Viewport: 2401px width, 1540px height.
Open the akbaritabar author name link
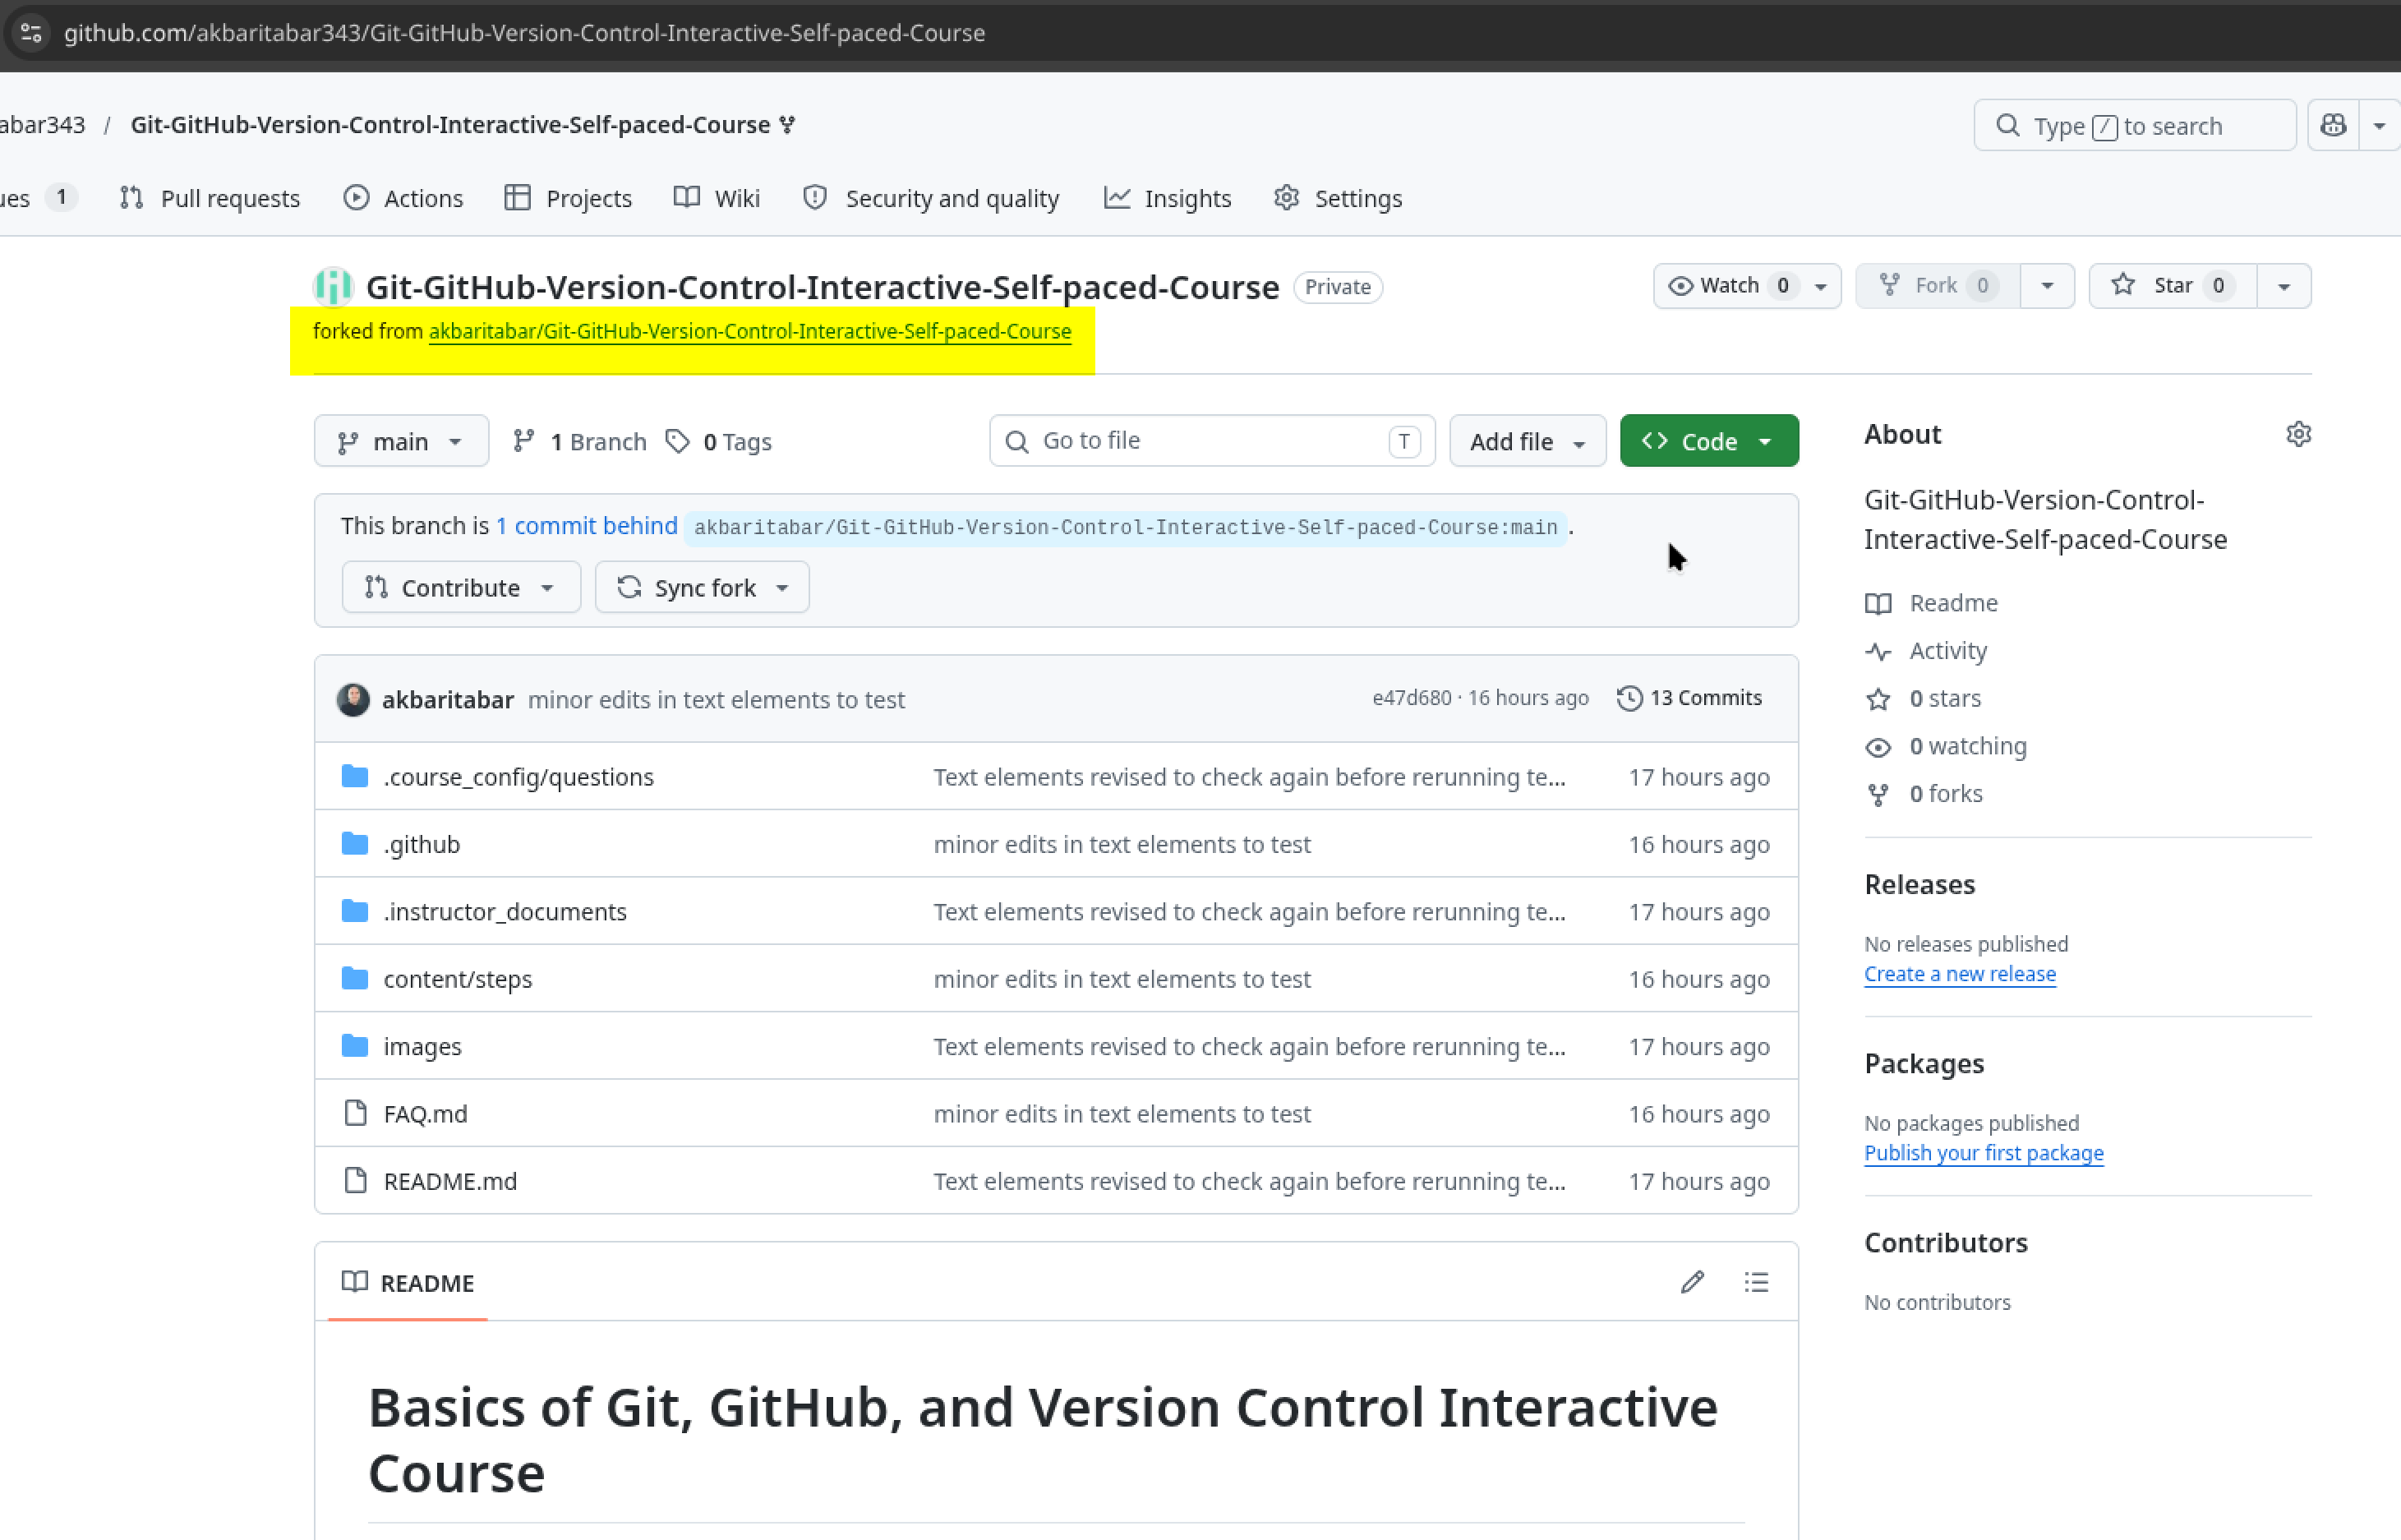coord(448,699)
